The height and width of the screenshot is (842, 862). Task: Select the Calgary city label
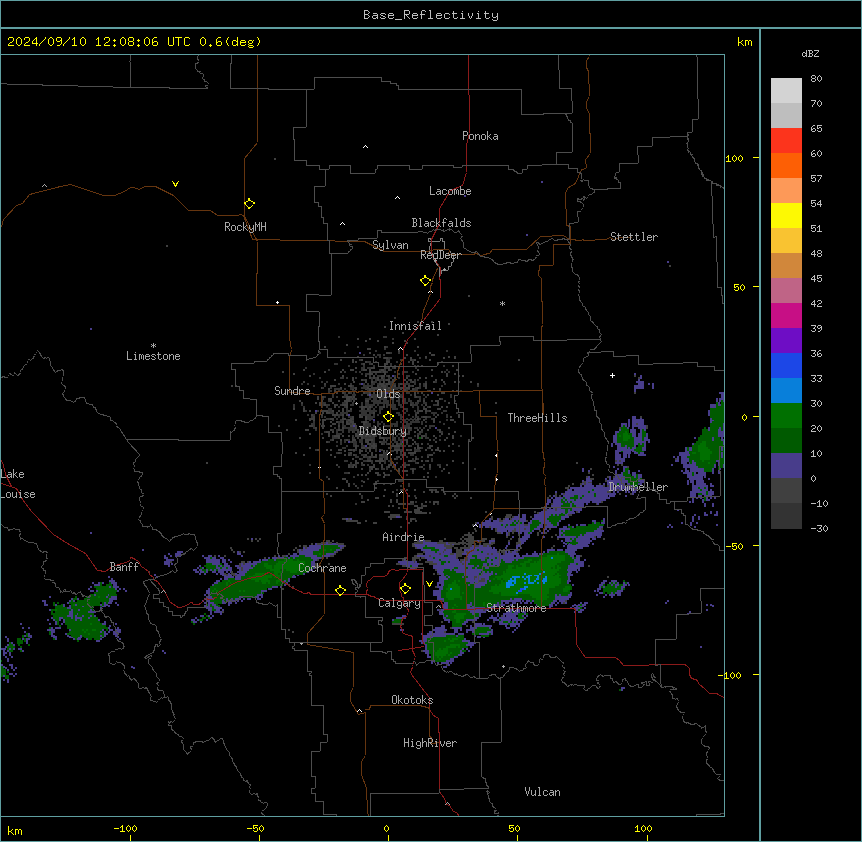coord(399,603)
